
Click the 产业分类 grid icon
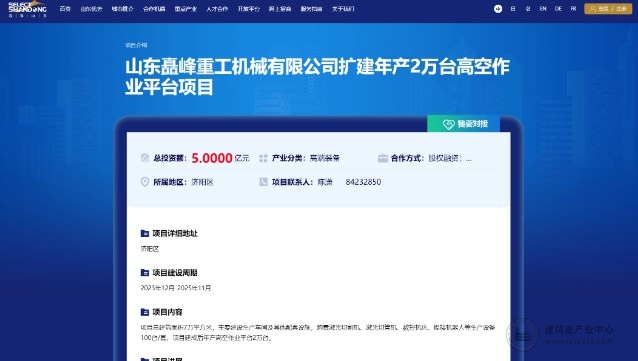point(263,158)
